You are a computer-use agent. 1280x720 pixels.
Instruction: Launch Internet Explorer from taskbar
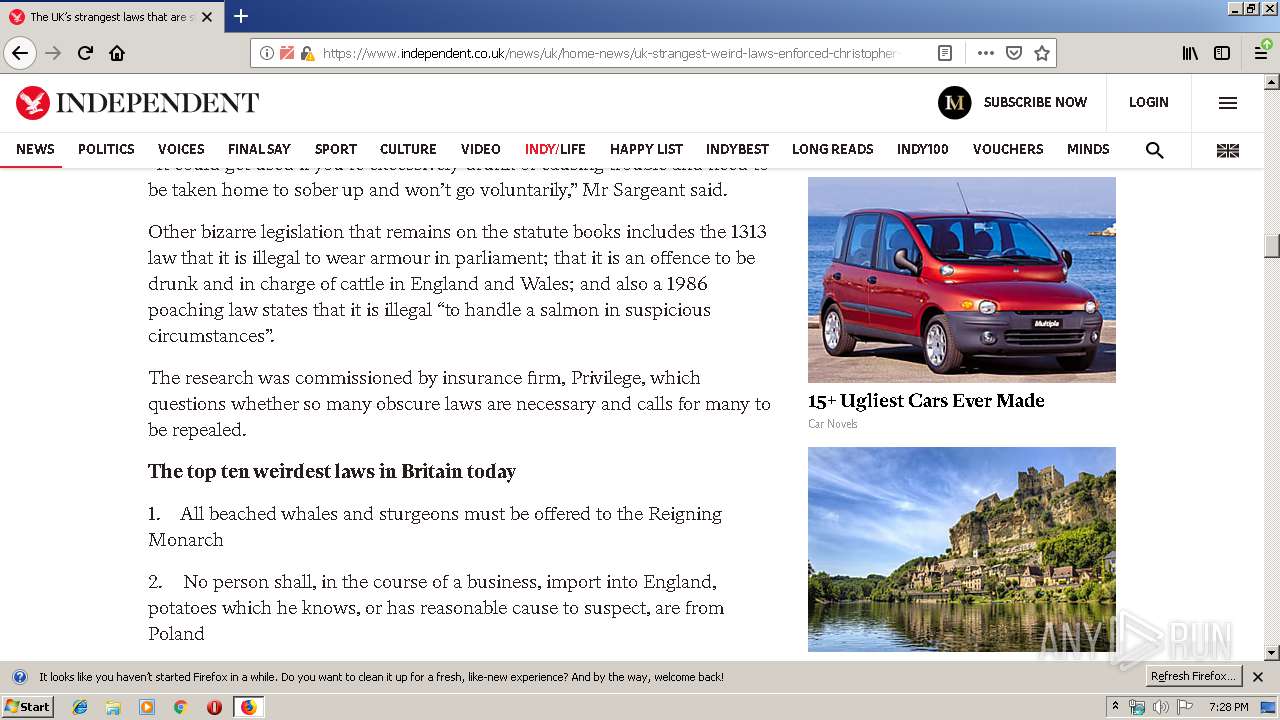[x=80, y=707]
